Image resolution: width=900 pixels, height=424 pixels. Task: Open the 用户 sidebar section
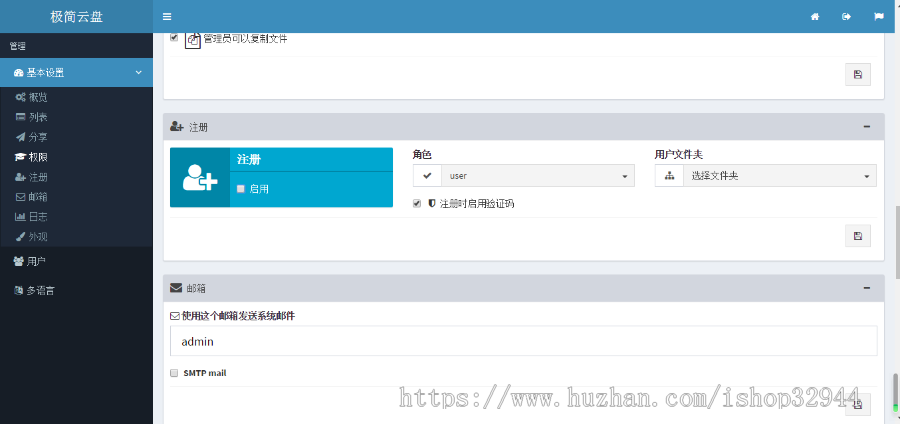click(76, 262)
